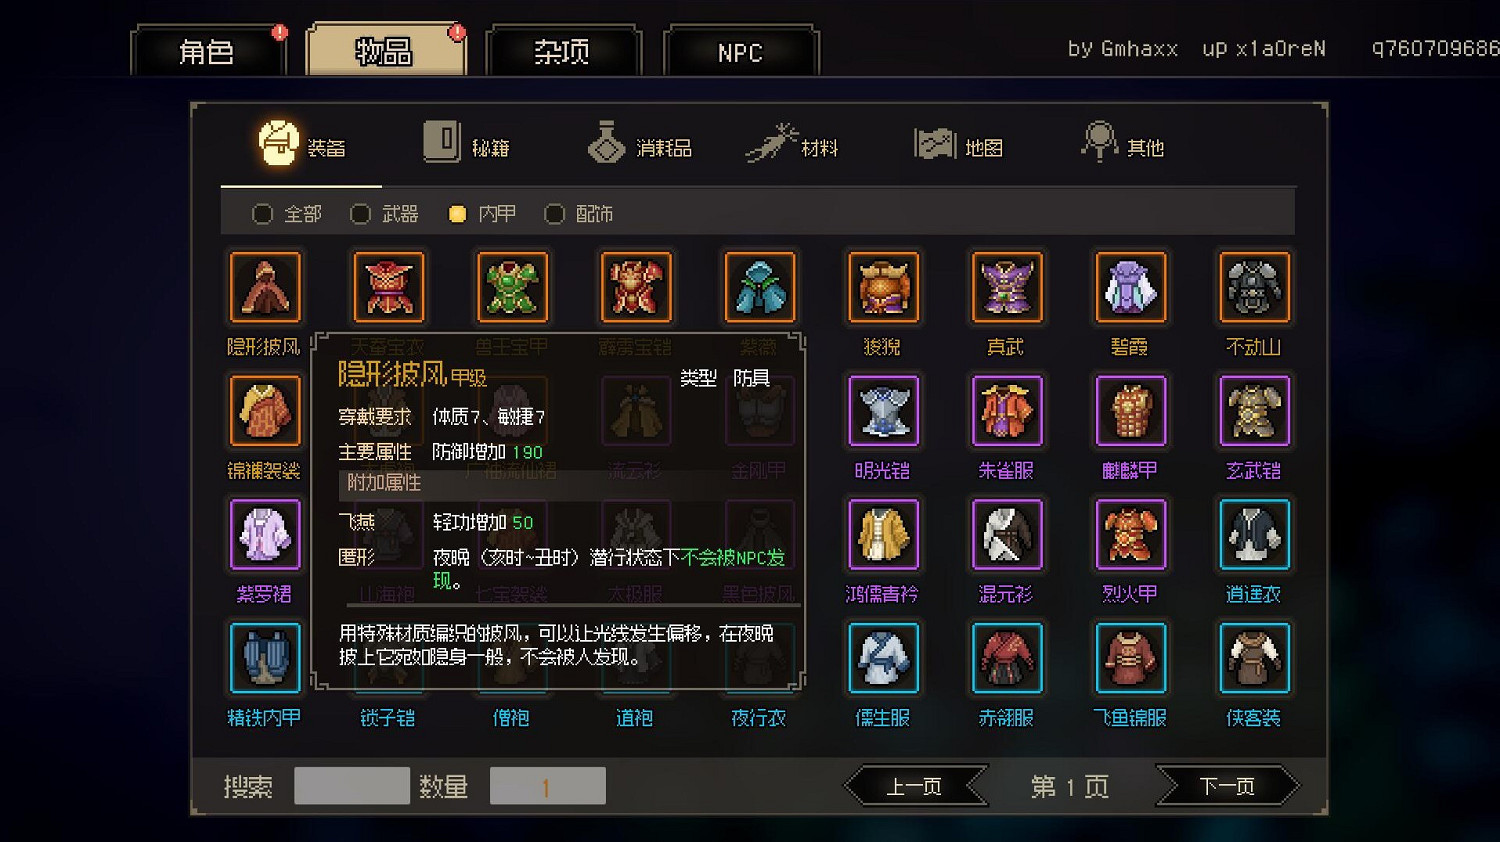Focus the 搜索 search input box

tap(352, 786)
